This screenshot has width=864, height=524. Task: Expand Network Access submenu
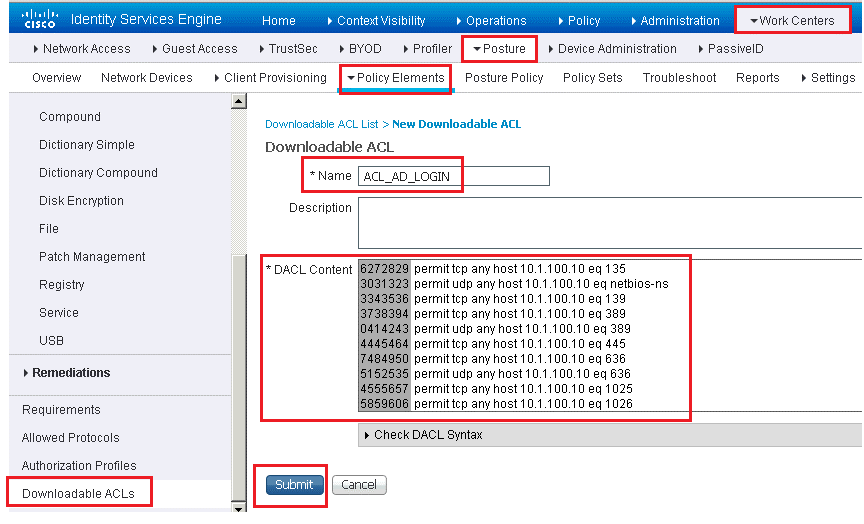pos(82,49)
